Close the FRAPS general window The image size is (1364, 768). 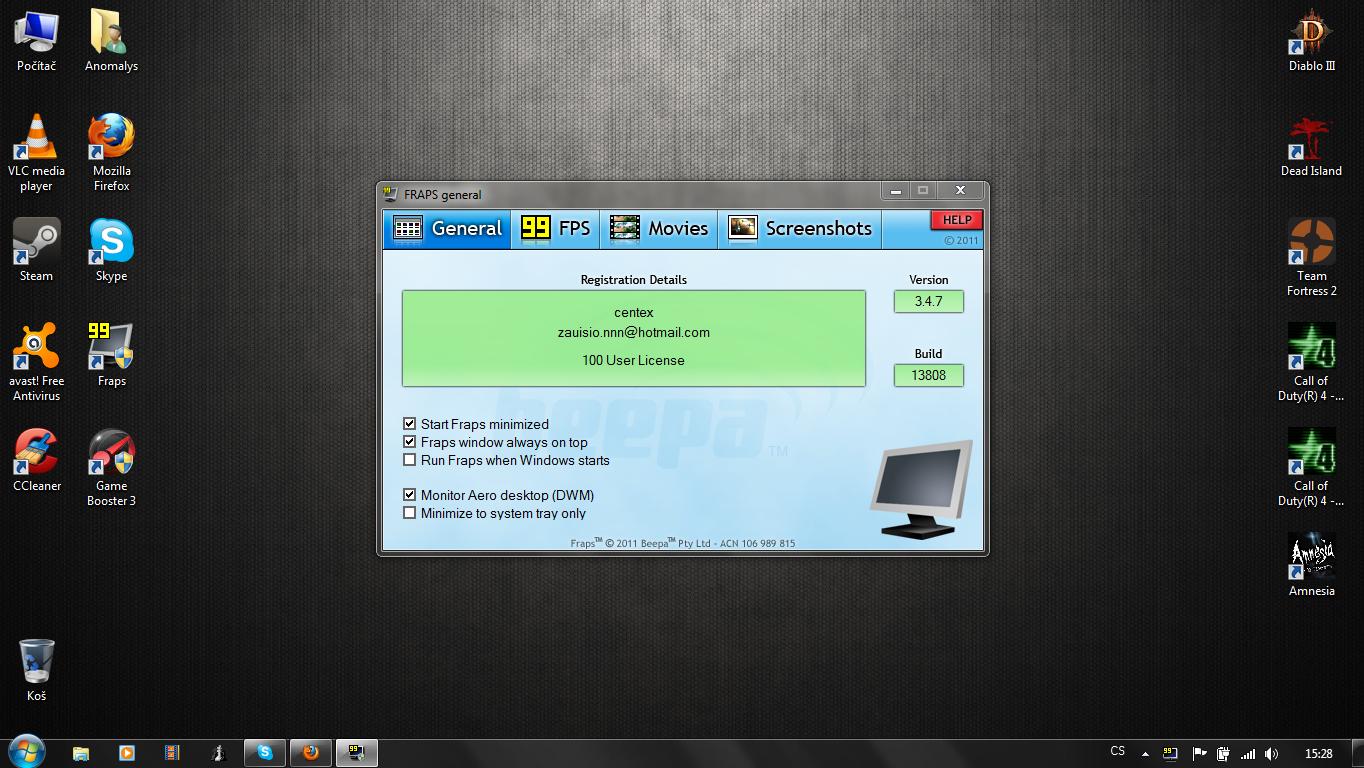click(x=960, y=190)
